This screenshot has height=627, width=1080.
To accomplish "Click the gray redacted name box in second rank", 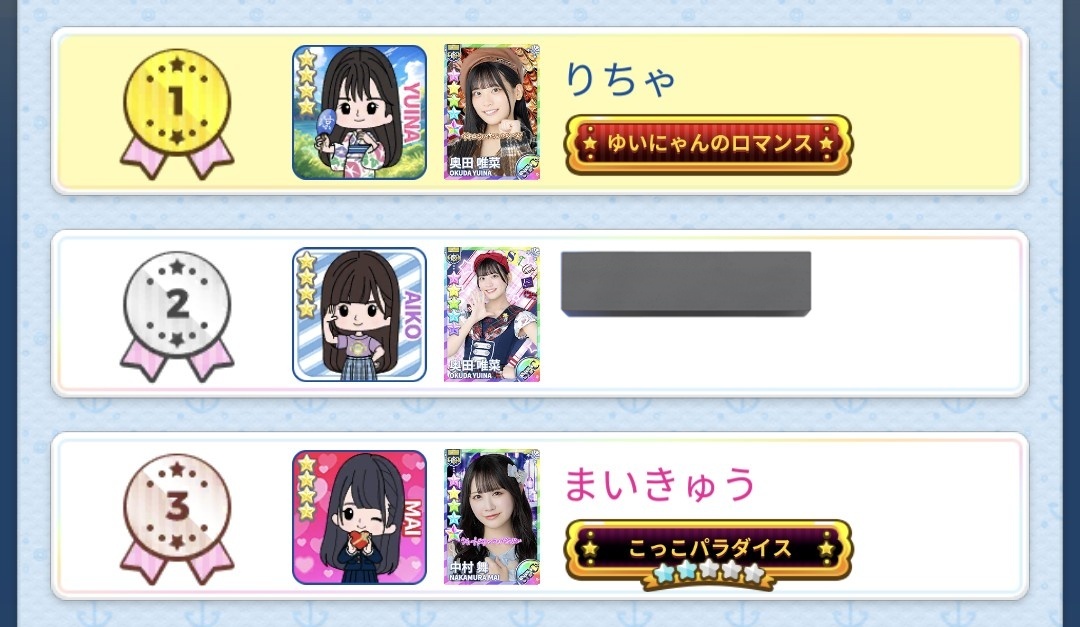I will [686, 284].
